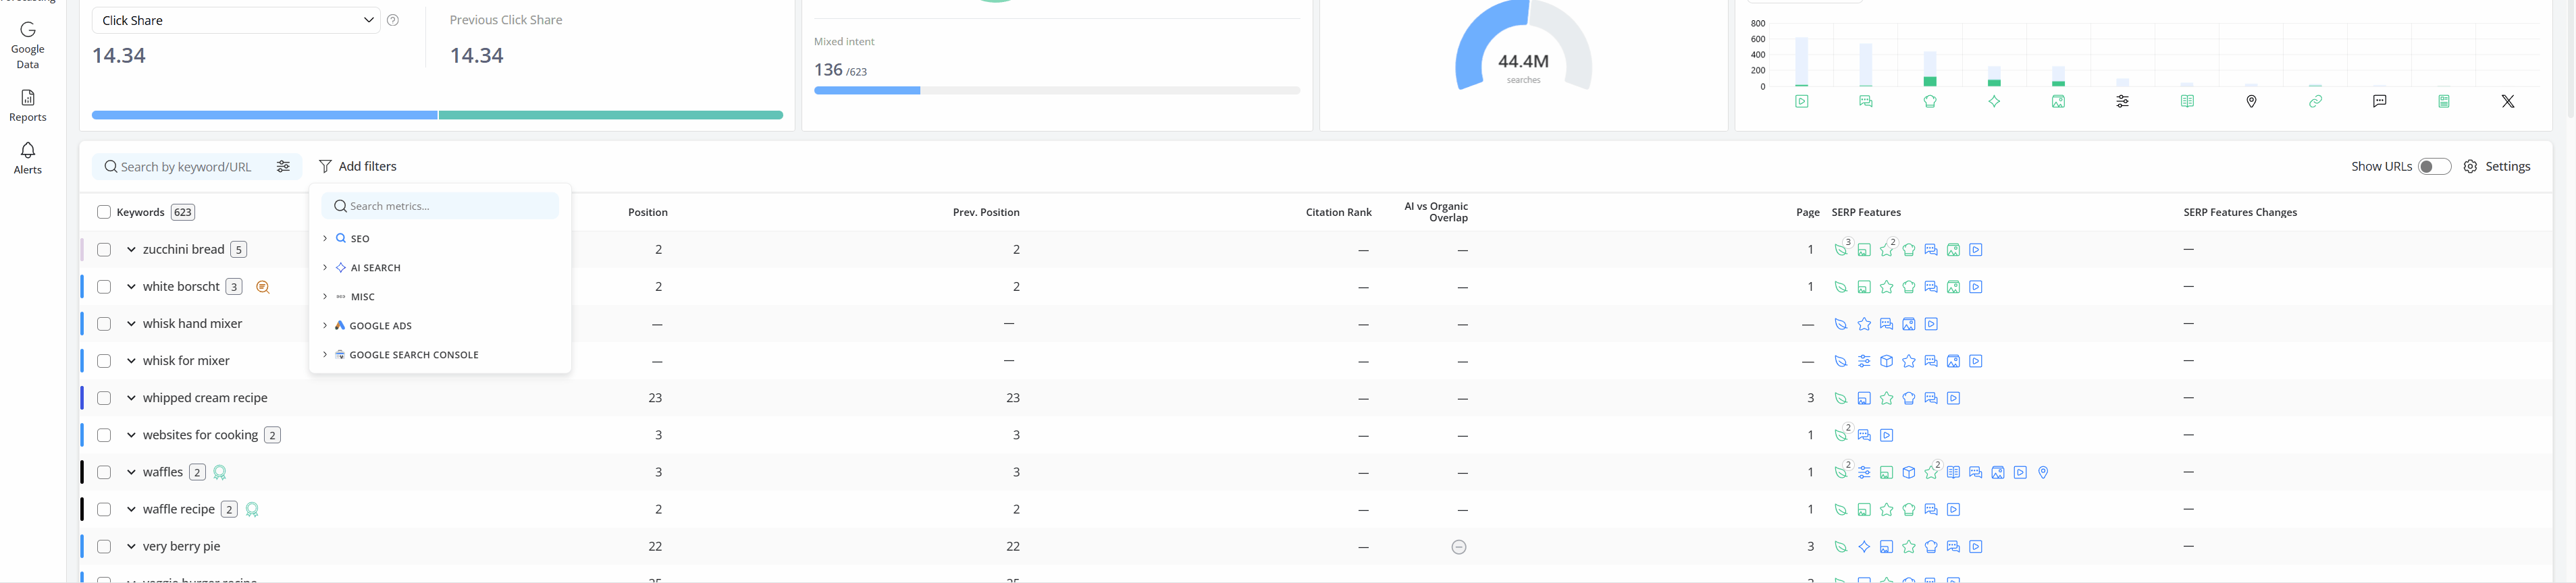Check the websites for cooking checkbox
This screenshot has width=2576, height=583.
[x=104, y=435]
